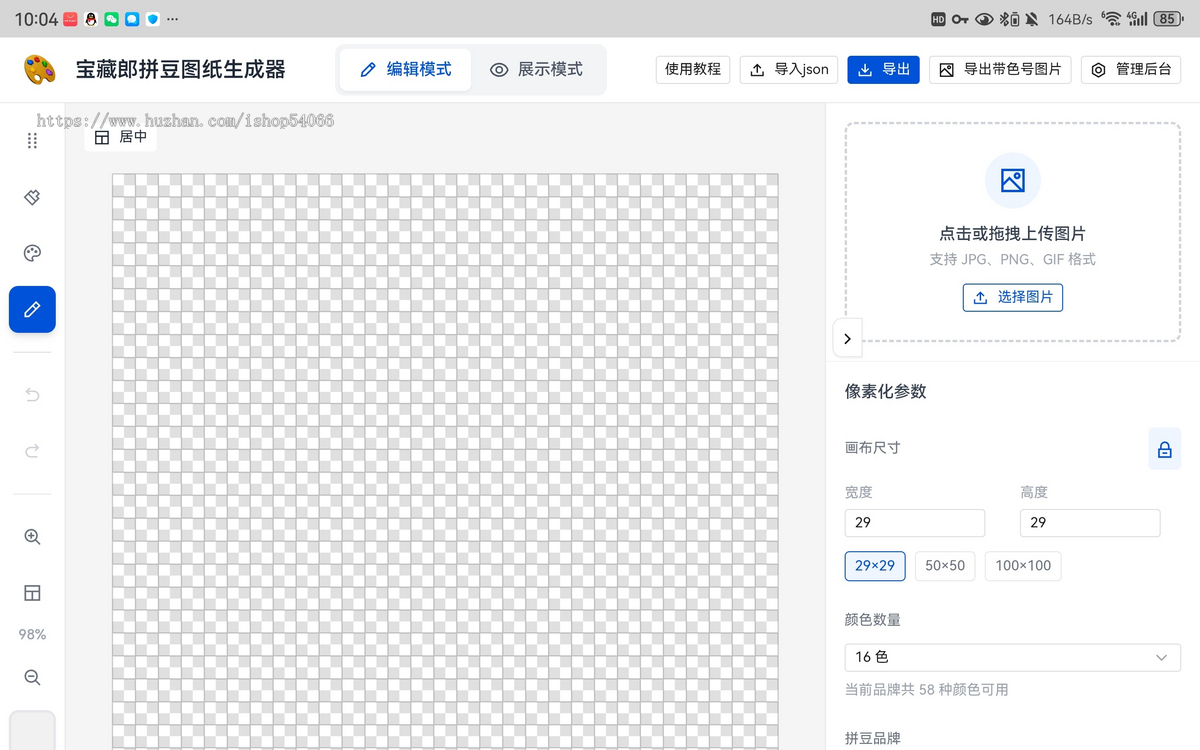Select the 50×50 size preset
The image size is (1200, 750).
pos(945,566)
